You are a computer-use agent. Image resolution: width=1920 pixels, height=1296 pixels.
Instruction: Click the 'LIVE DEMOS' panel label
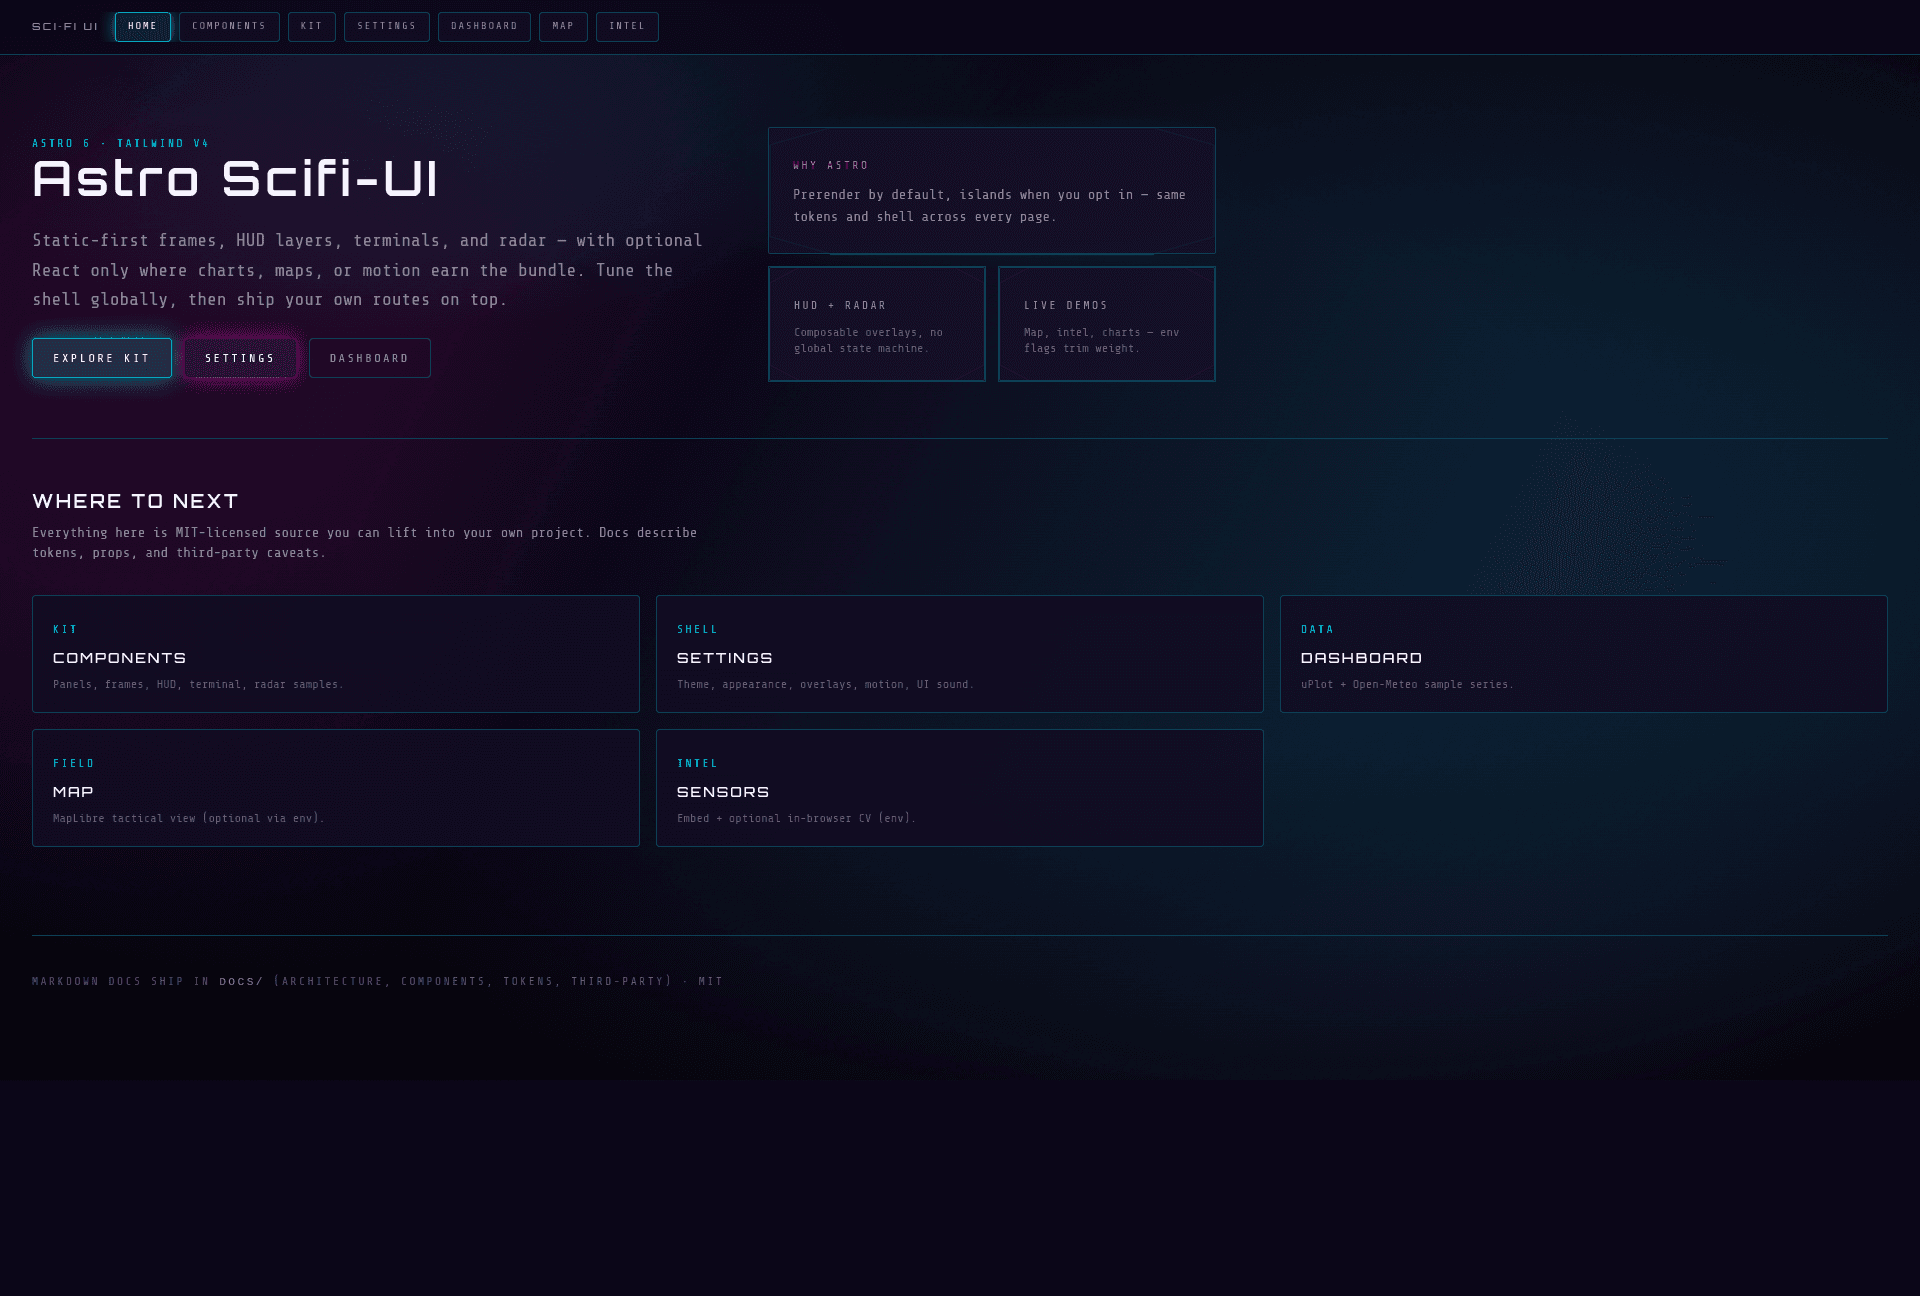click(1066, 306)
